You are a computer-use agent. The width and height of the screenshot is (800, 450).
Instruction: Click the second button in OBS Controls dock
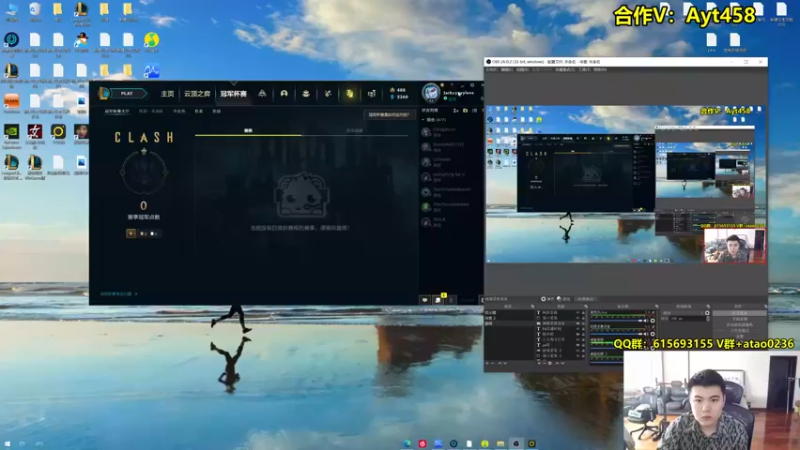(740, 319)
